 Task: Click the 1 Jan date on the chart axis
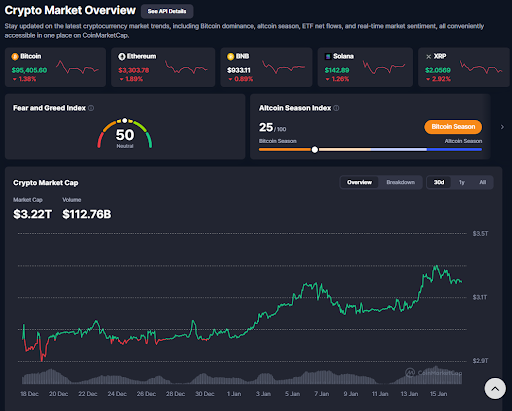pos(234,394)
